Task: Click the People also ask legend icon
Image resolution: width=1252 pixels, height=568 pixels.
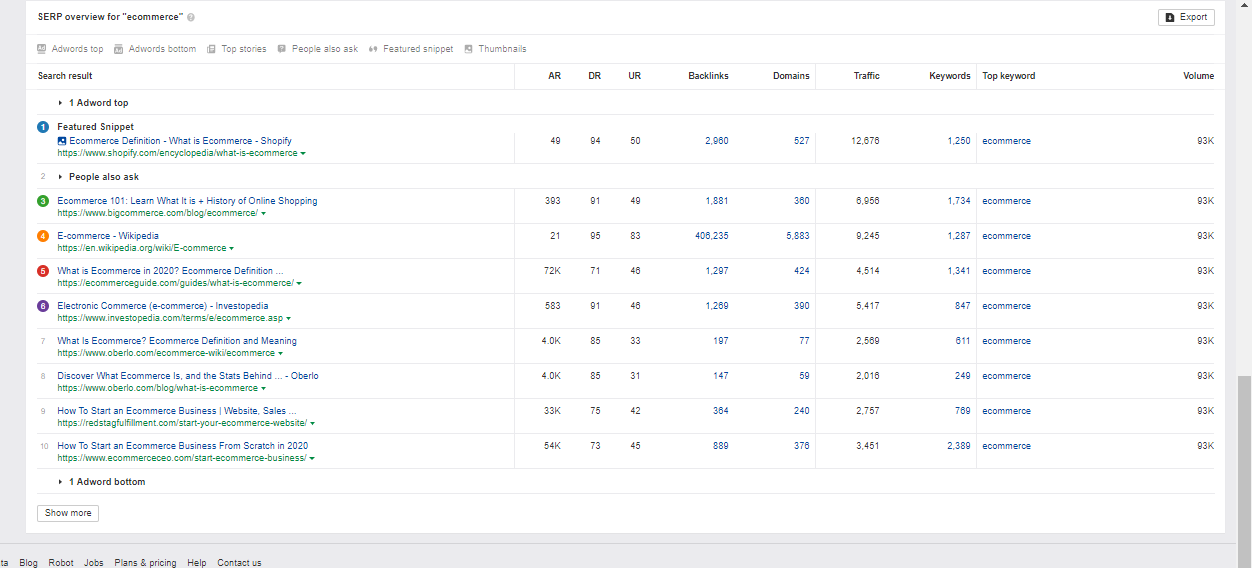Action: (282, 49)
